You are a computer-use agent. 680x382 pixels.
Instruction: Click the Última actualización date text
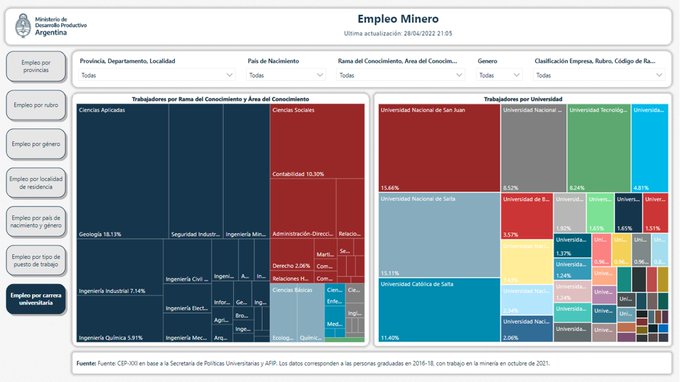point(398,33)
